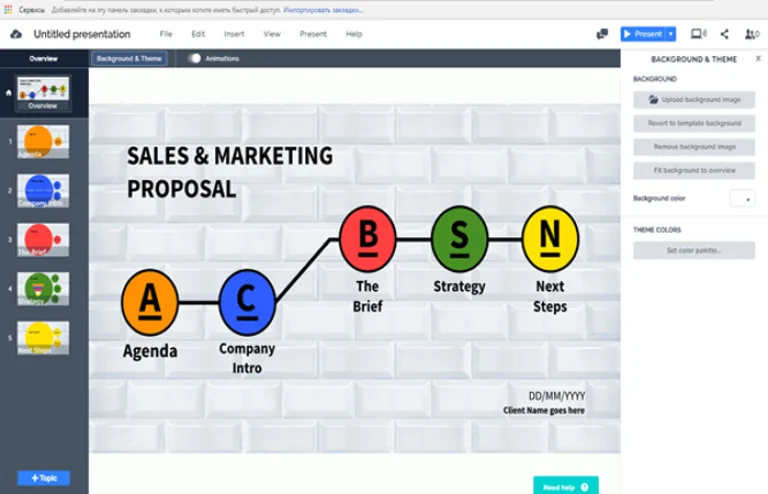
Task: Click the import bookmarks link
Action: tap(323, 9)
